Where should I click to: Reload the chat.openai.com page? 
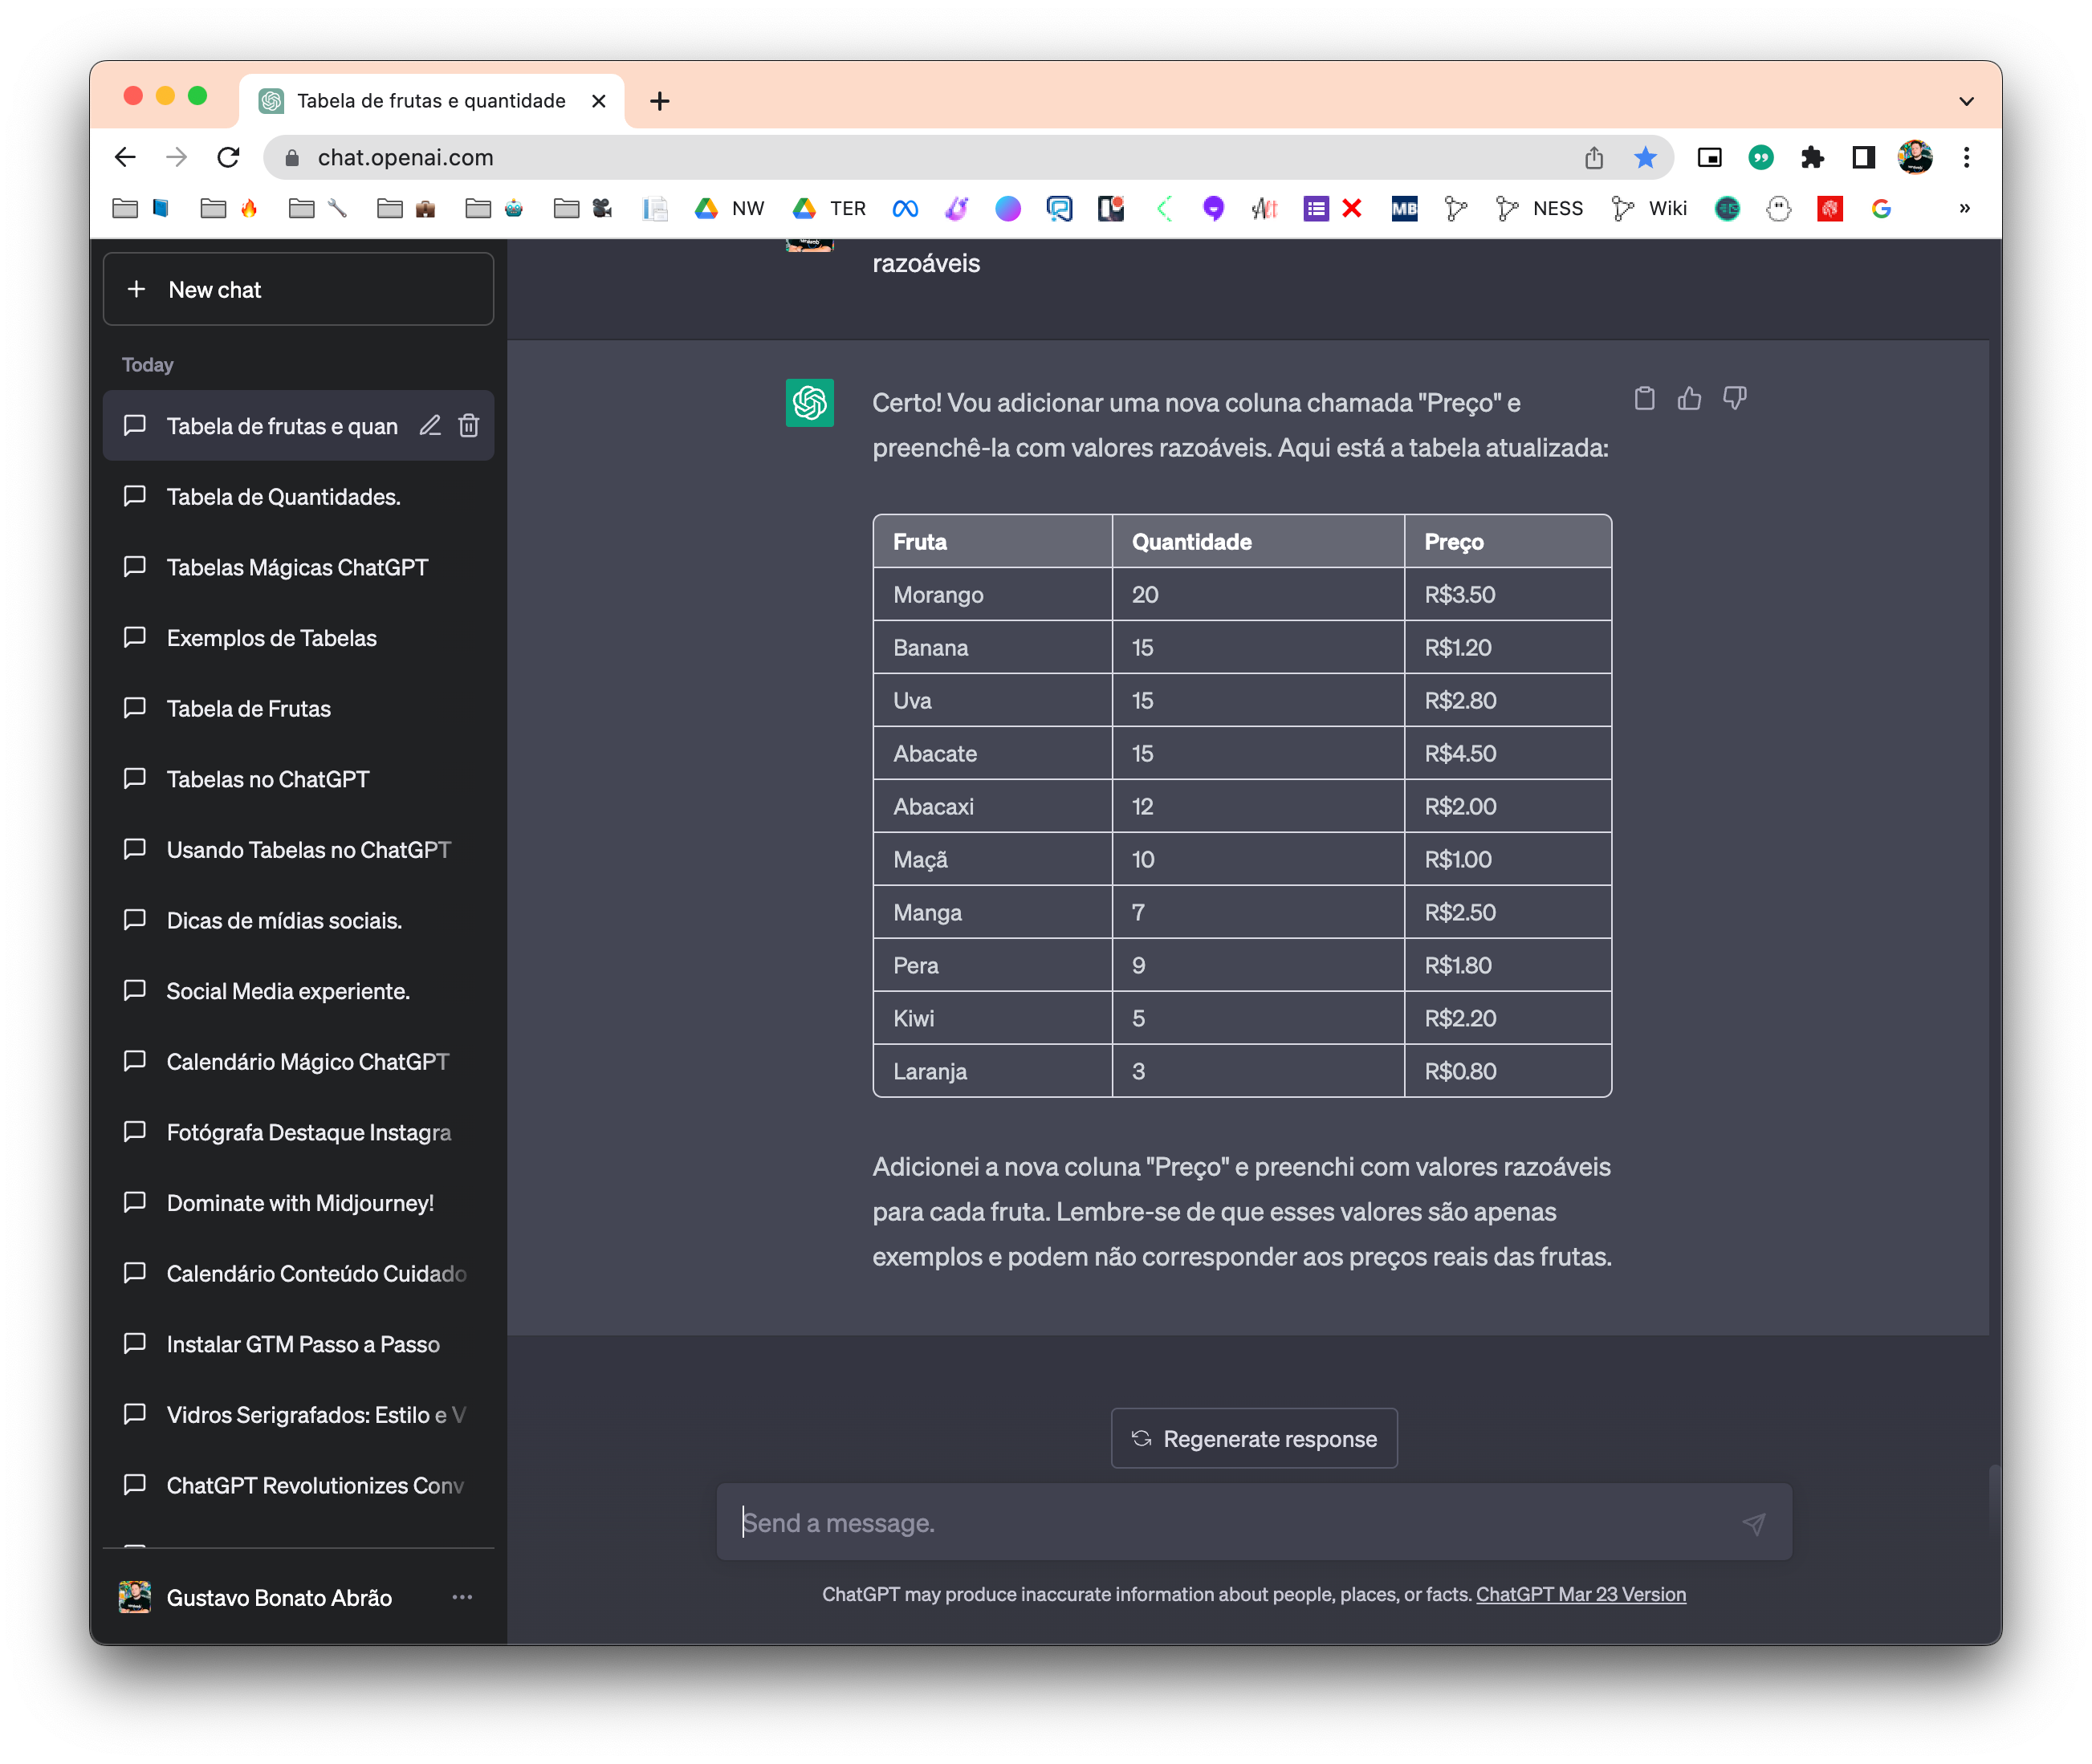pyautogui.click(x=229, y=157)
